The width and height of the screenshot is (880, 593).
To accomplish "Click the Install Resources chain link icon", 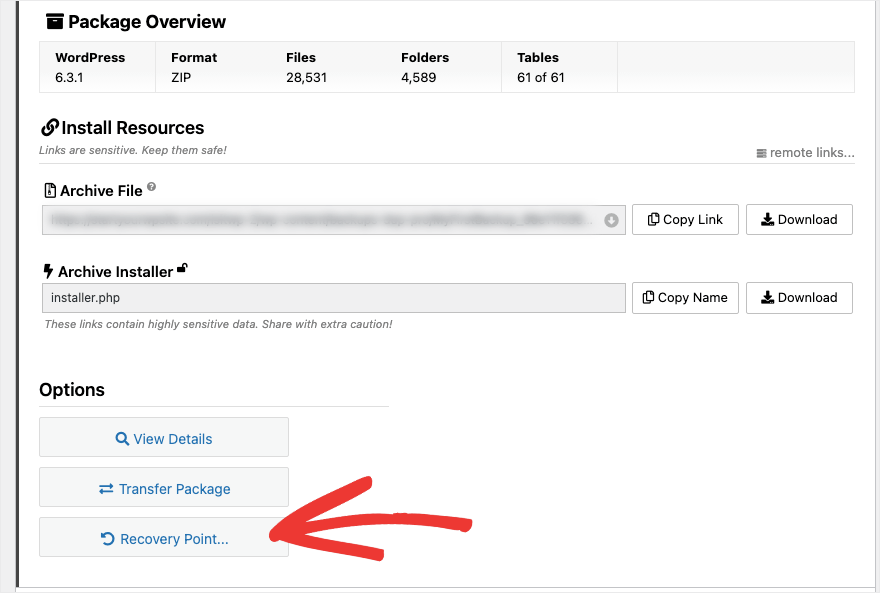I will (49, 127).
